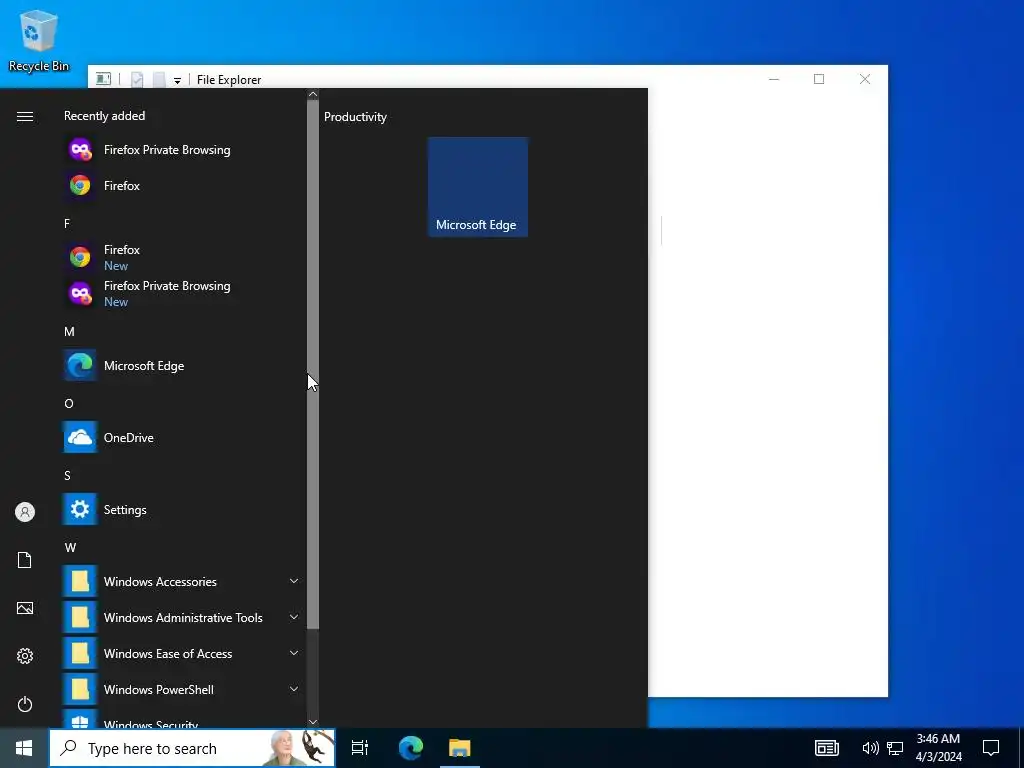Screen dimensions: 1024x768
Task: Open the user account icon in Start sidebar
Action: [25, 512]
